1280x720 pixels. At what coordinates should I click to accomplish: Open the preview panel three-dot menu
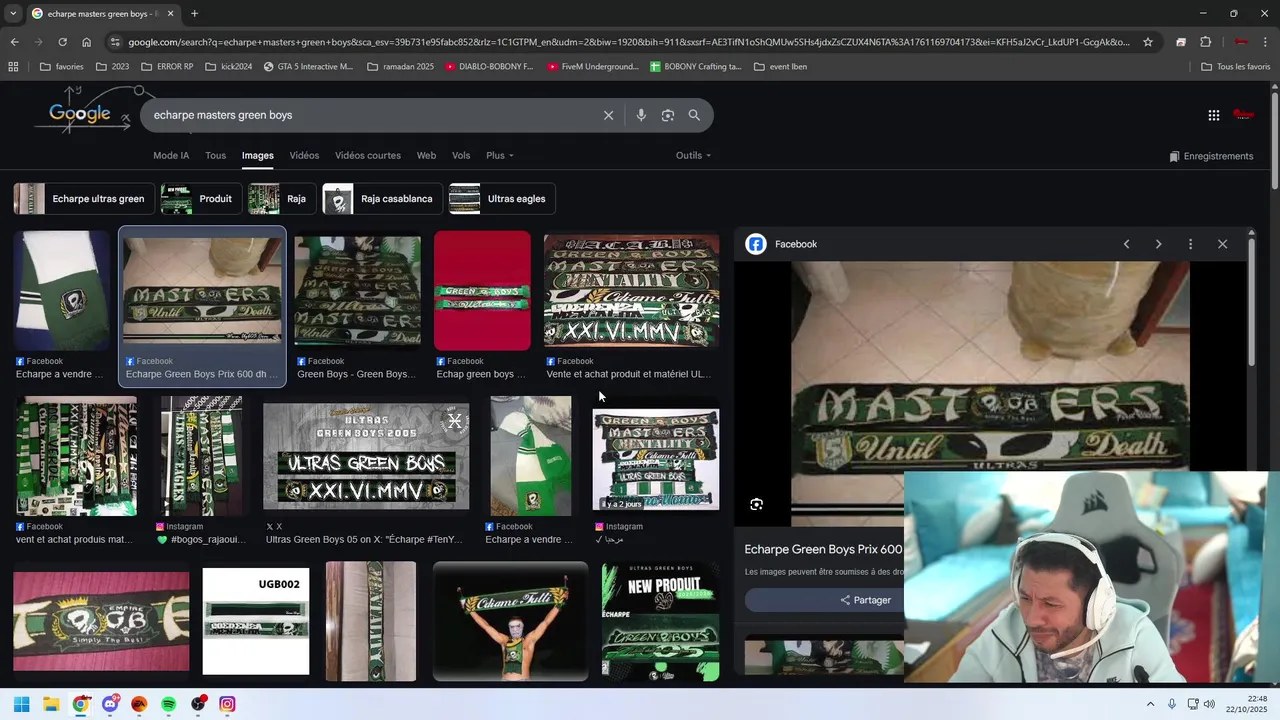[x=1190, y=244]
